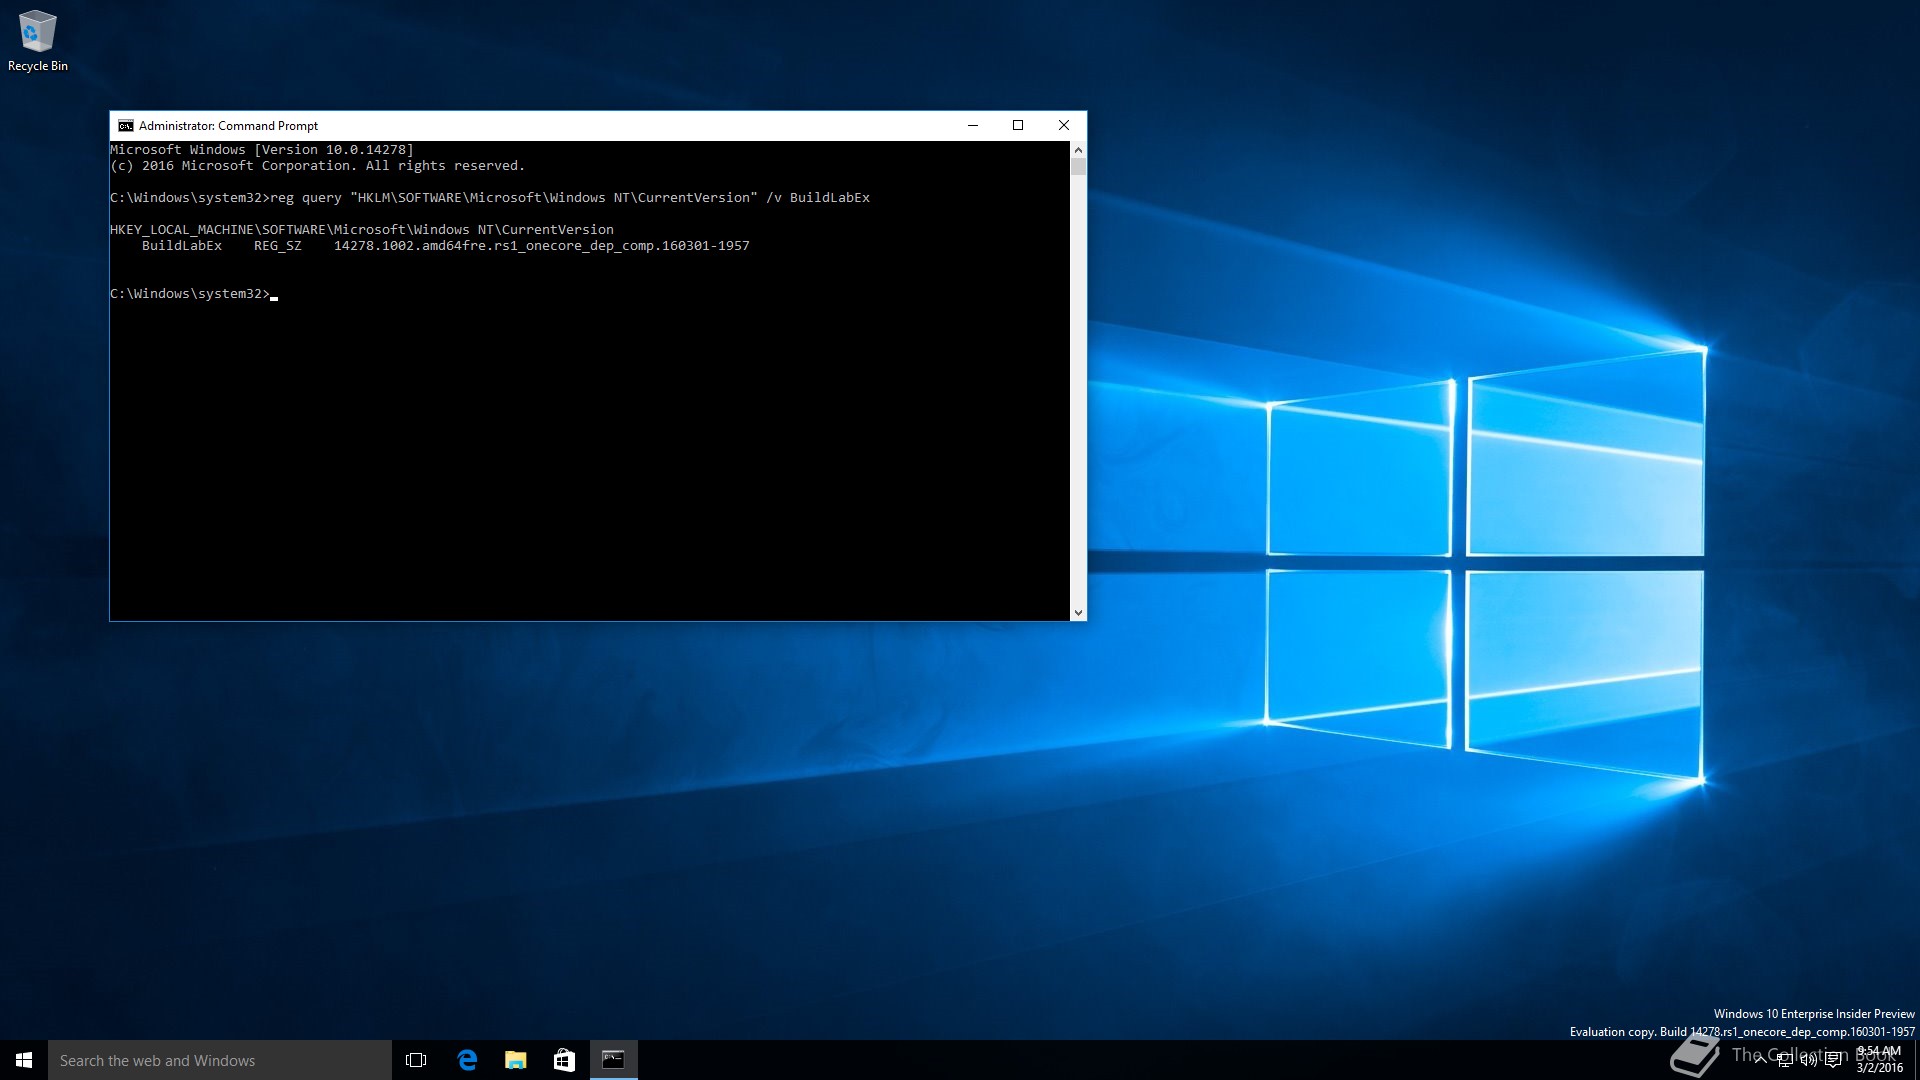
Task: Click the HKEY_LOCAL_MACHINE registry path output line
Action: tap(362, 230)
